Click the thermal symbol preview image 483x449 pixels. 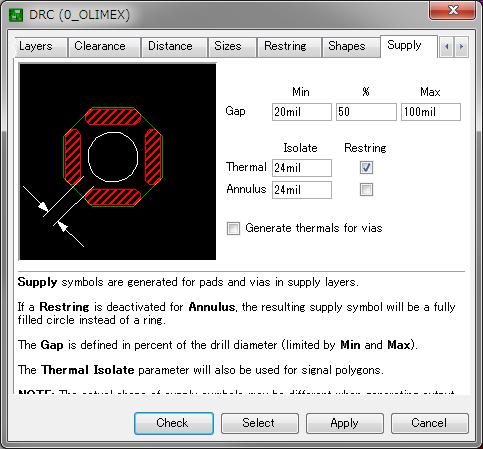point(117,162)
